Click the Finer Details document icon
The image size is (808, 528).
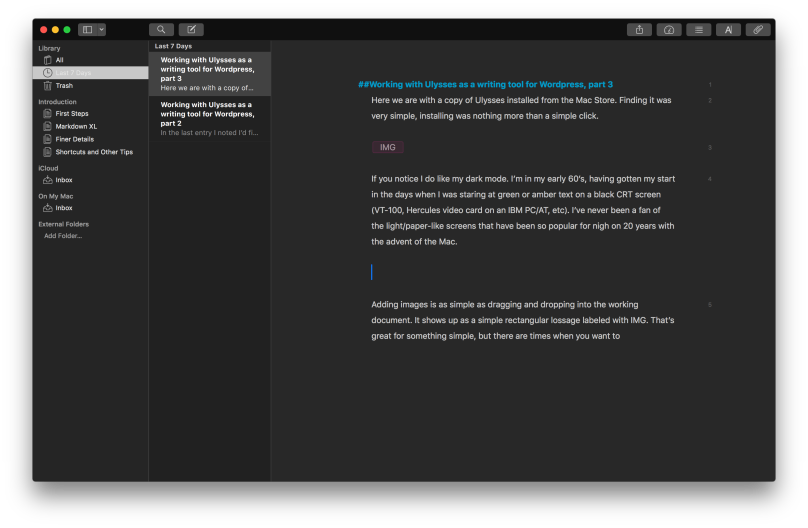tap(47, 139)
